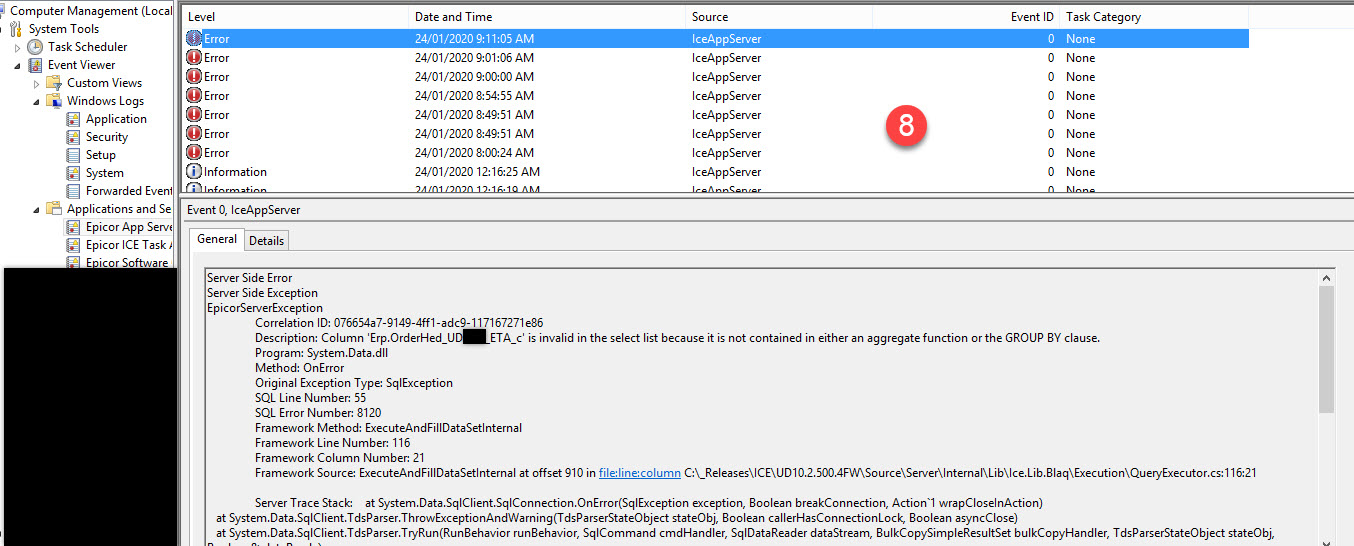The width and height of the screenshot is (1354, 546).
Task: Click the Setup log icon
Action: 73,155
